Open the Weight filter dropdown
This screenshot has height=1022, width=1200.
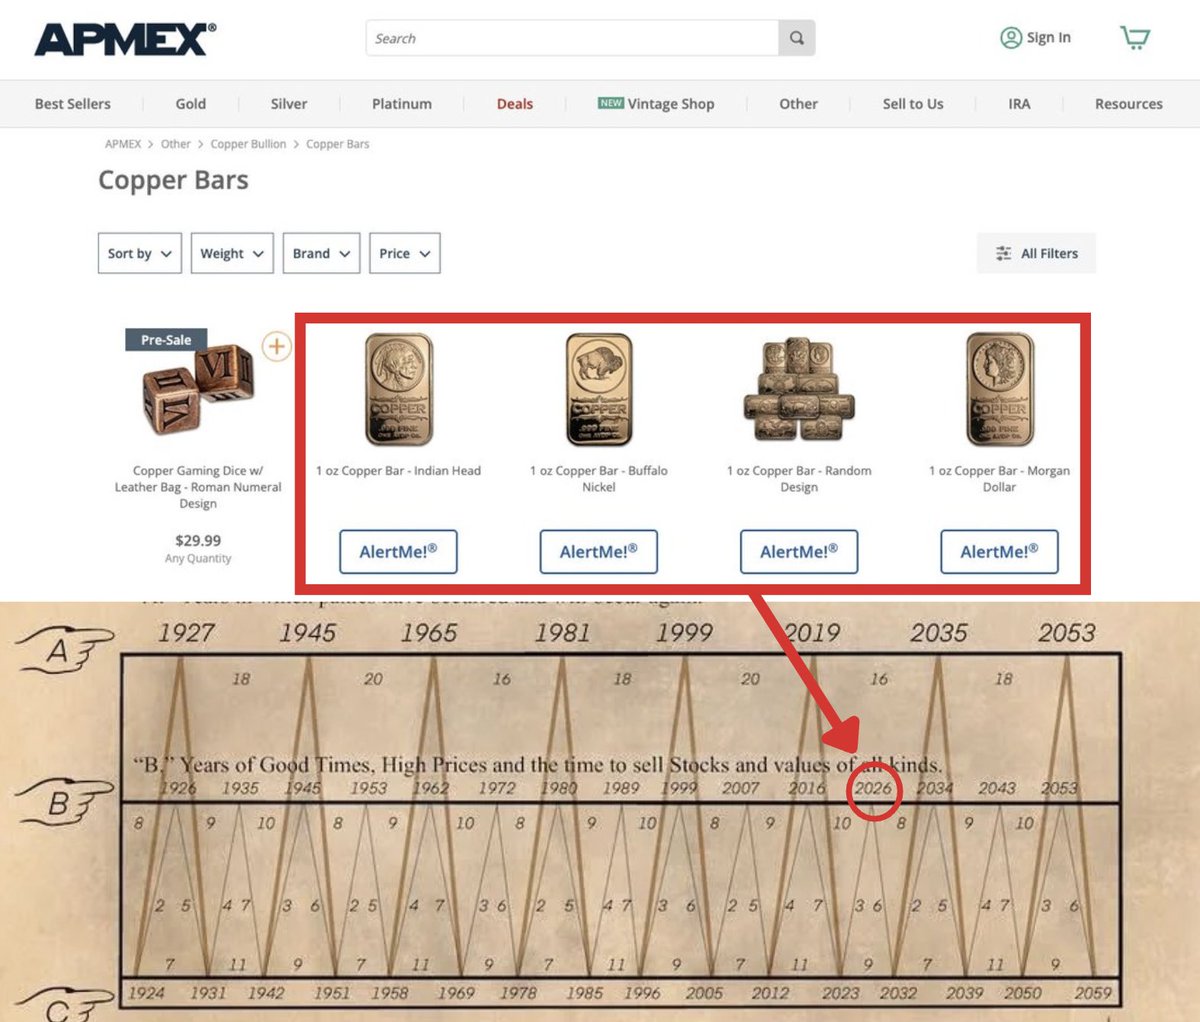231,253
